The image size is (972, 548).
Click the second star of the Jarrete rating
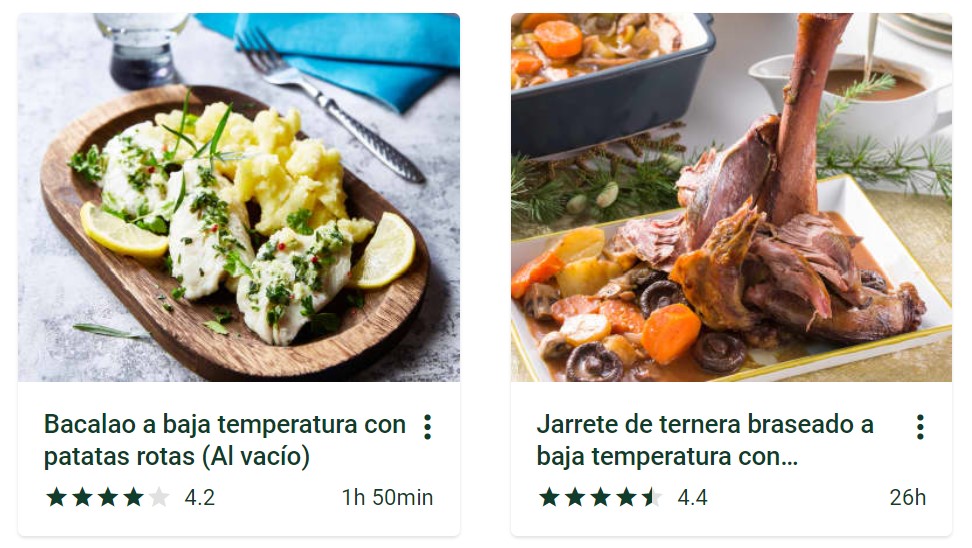(x=575, y=497)
